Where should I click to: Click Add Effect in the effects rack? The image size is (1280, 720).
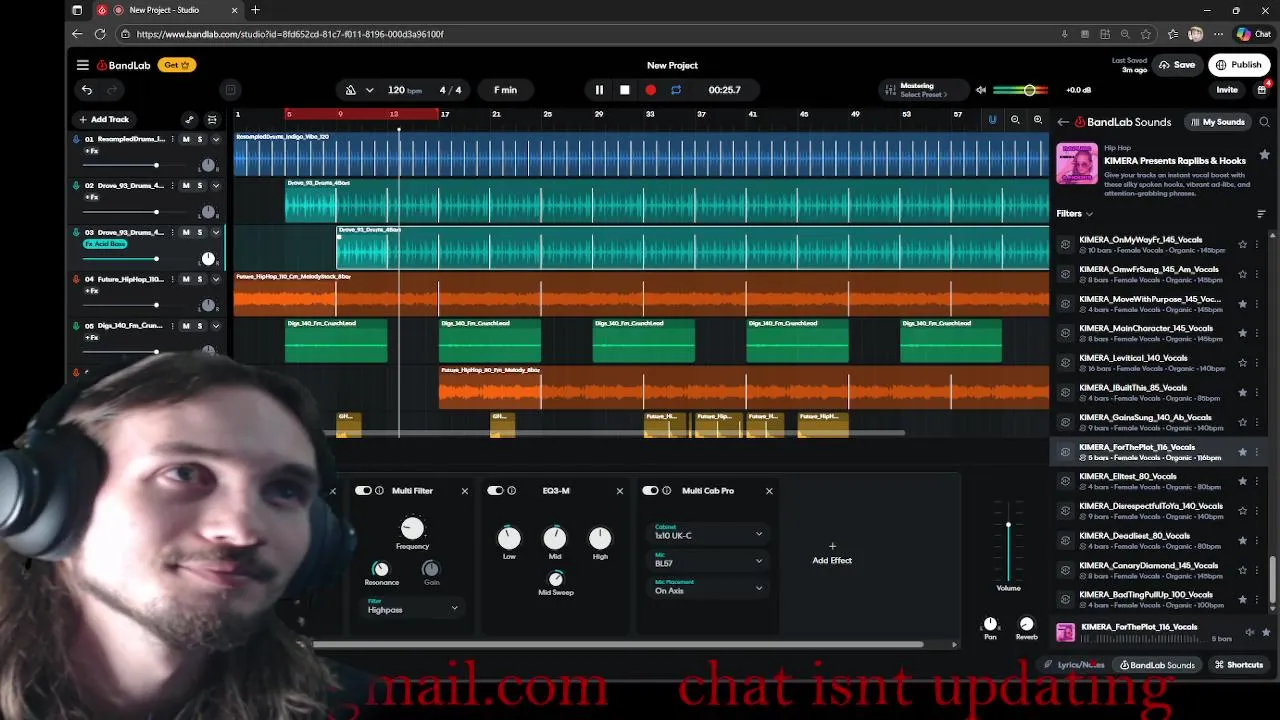point(832,554)
